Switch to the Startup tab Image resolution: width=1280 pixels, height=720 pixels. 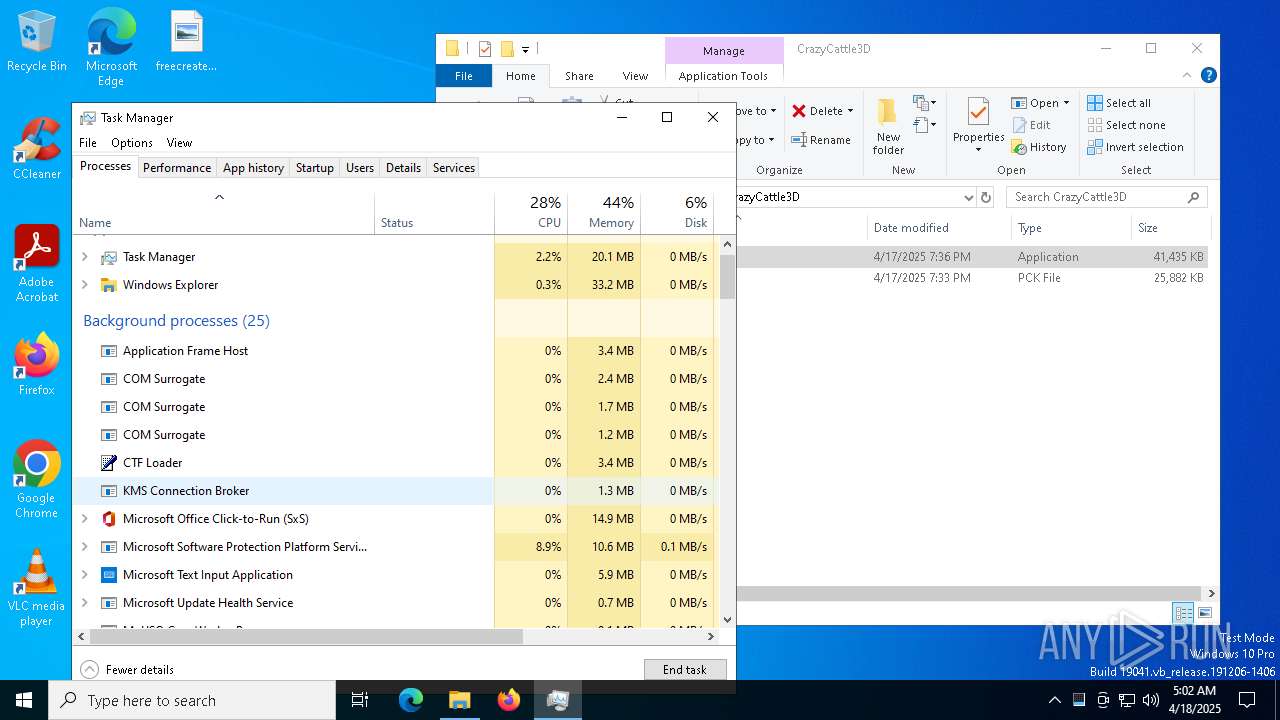(315, 168)
